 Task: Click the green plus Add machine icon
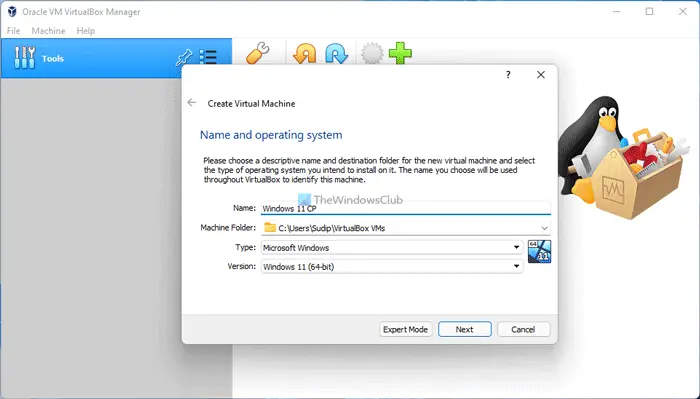(x=400, y=54)
